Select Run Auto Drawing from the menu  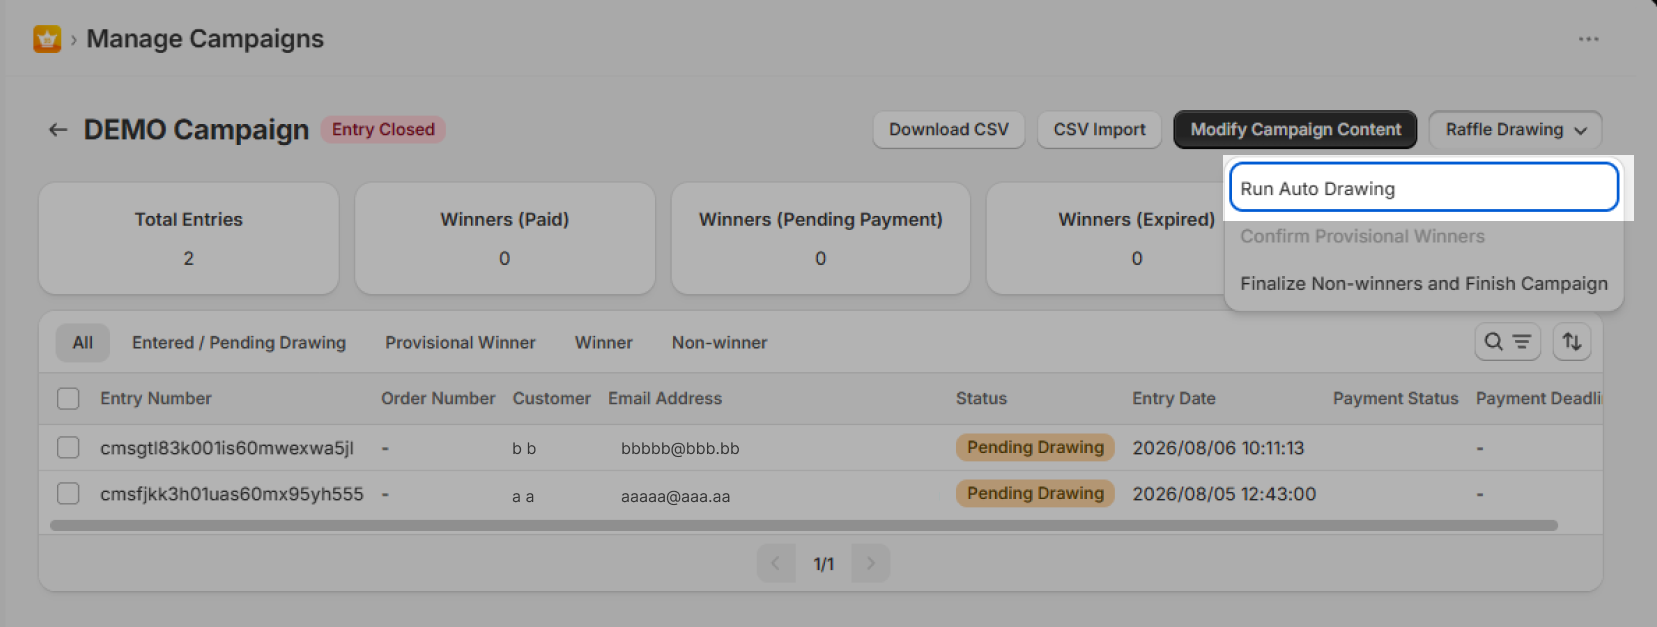click(x=1423, y=188)
